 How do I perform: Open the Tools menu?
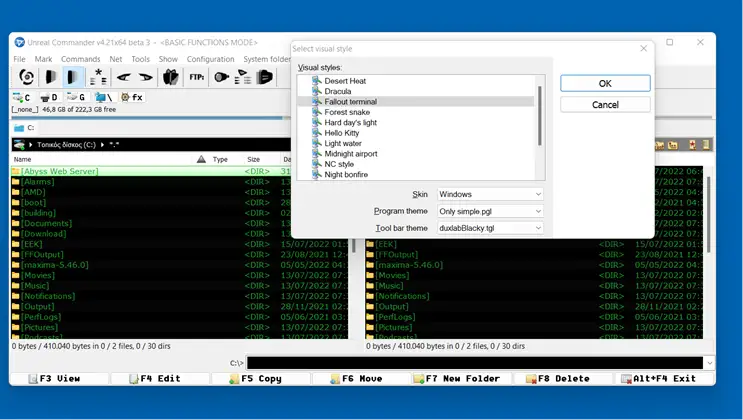(140, 59)
